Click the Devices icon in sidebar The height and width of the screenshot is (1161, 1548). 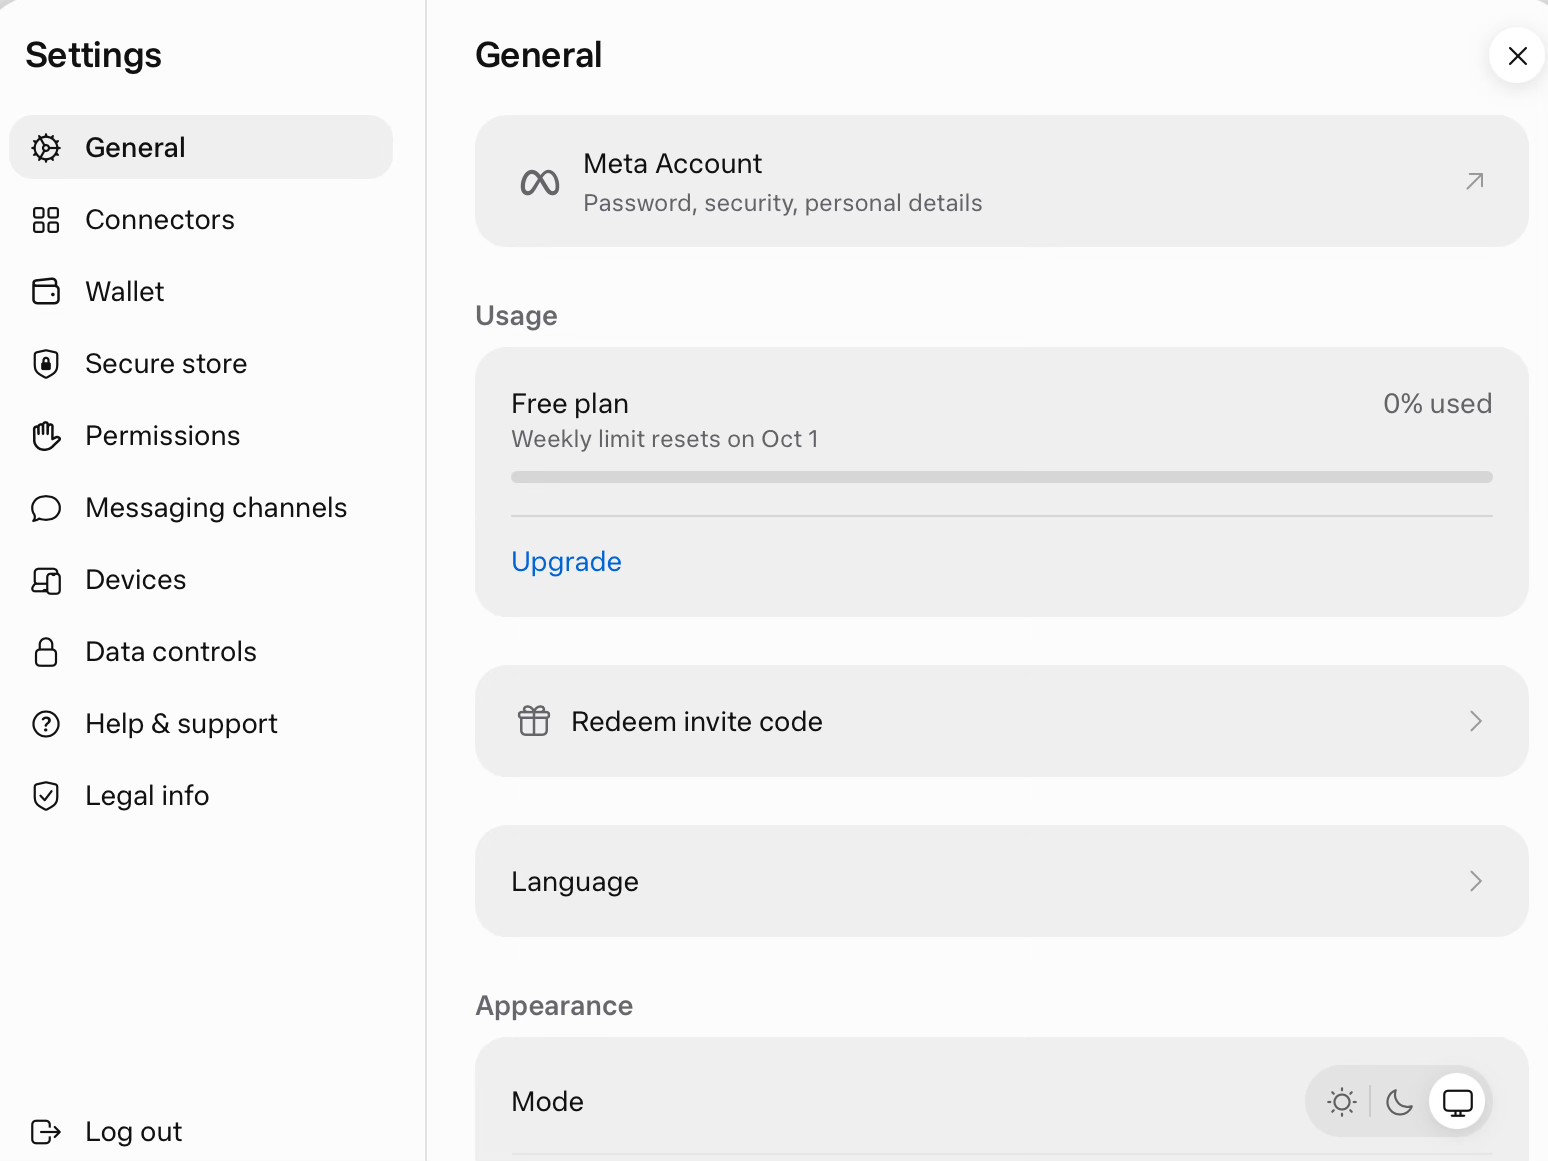click(46, 580)
